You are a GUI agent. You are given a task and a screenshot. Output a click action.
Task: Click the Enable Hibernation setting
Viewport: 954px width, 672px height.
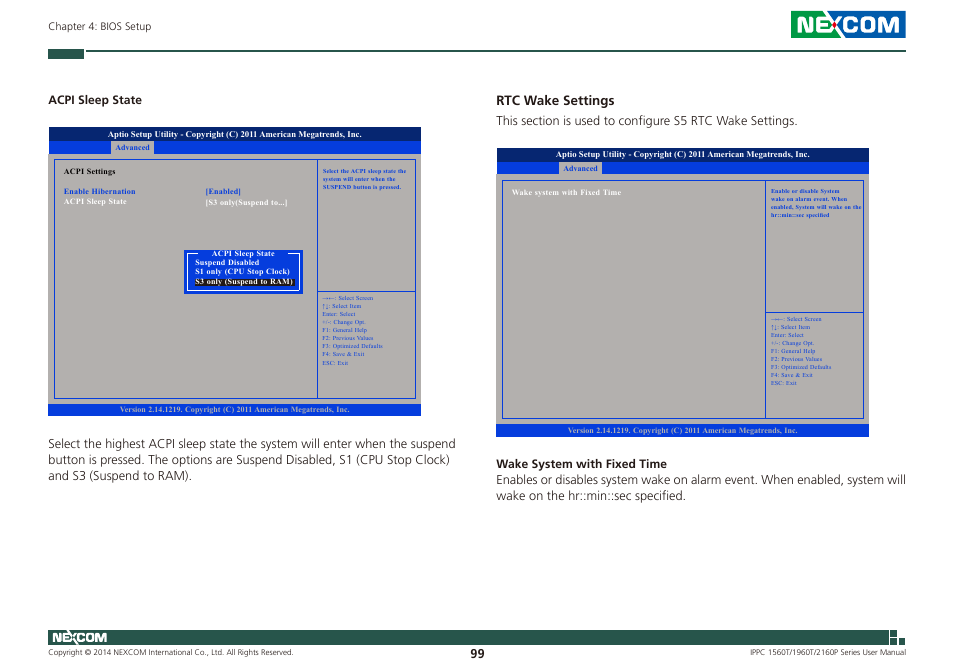(99, 191)
